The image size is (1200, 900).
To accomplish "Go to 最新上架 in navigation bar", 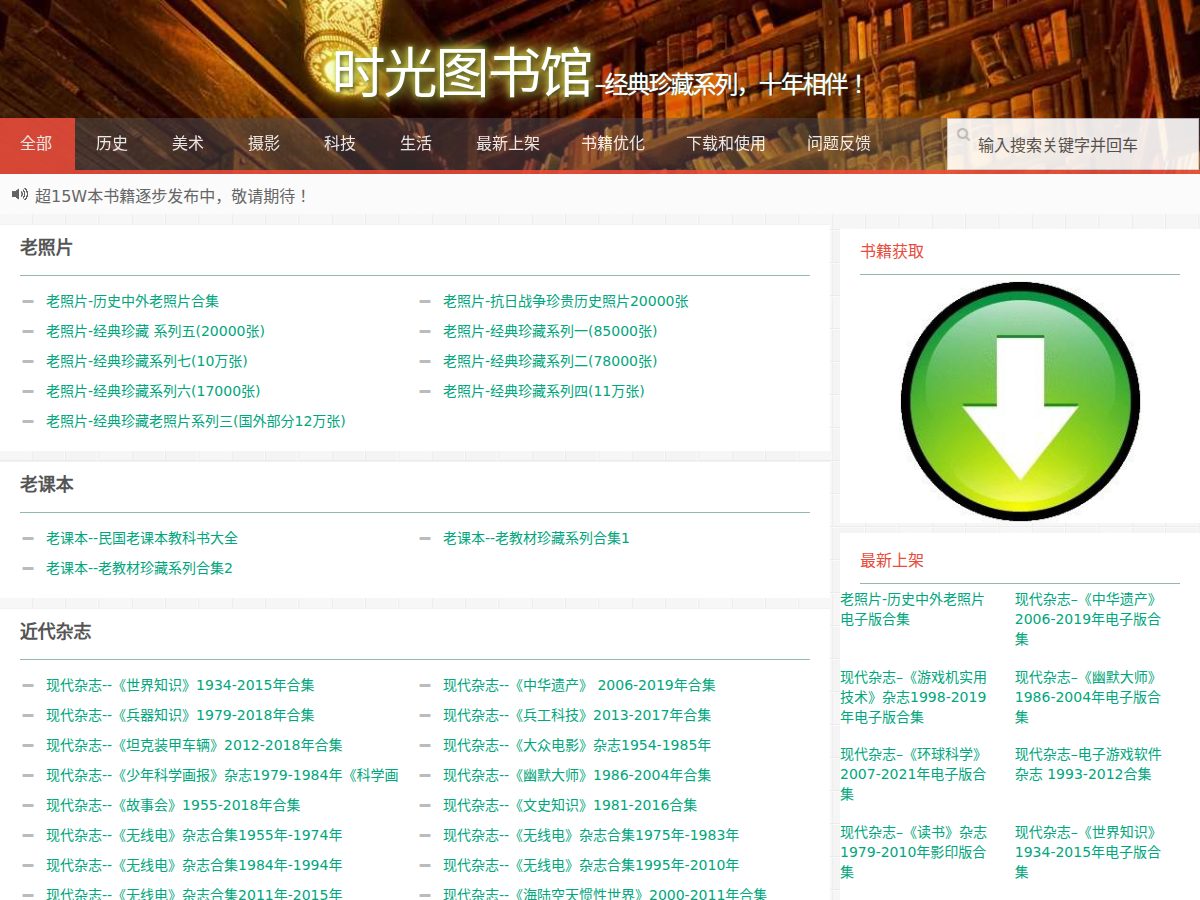I will 508,144.
